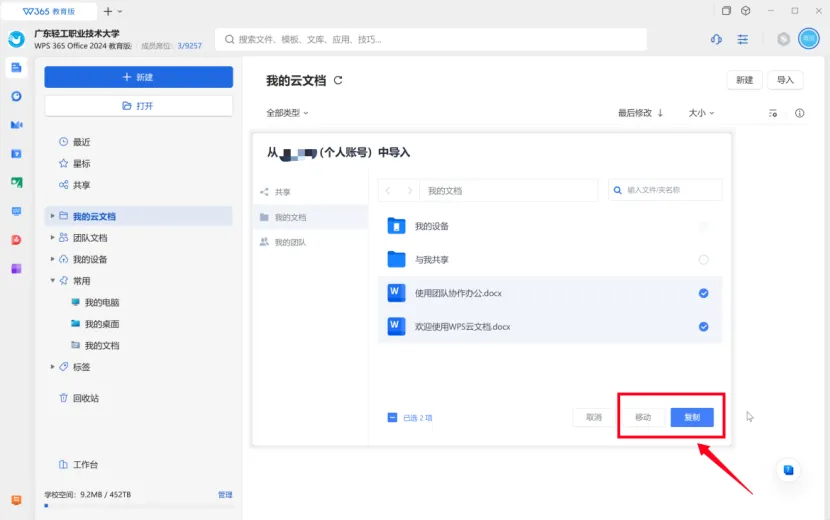Click the school storage usage bar
The width and height of the screenshot is (830, 520).
pyautogui.click(x=139, y=506)
